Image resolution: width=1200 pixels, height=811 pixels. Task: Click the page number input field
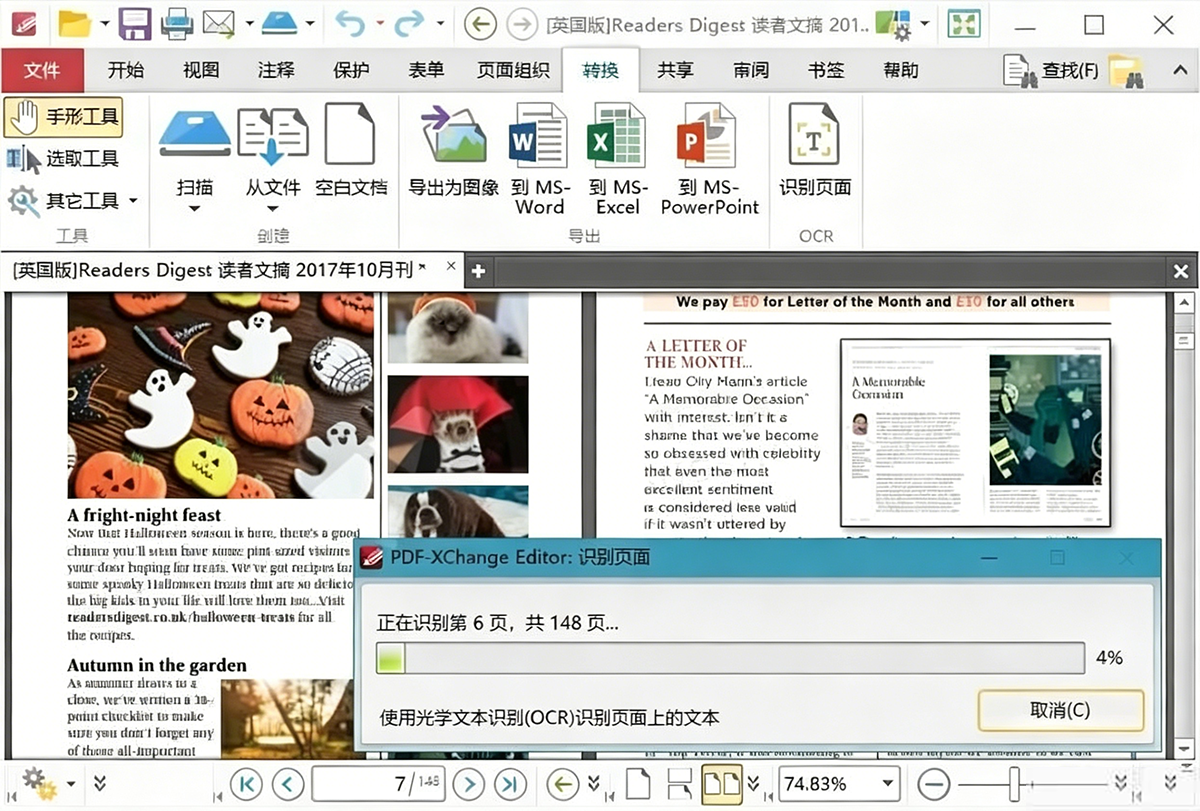pos(379,783)
